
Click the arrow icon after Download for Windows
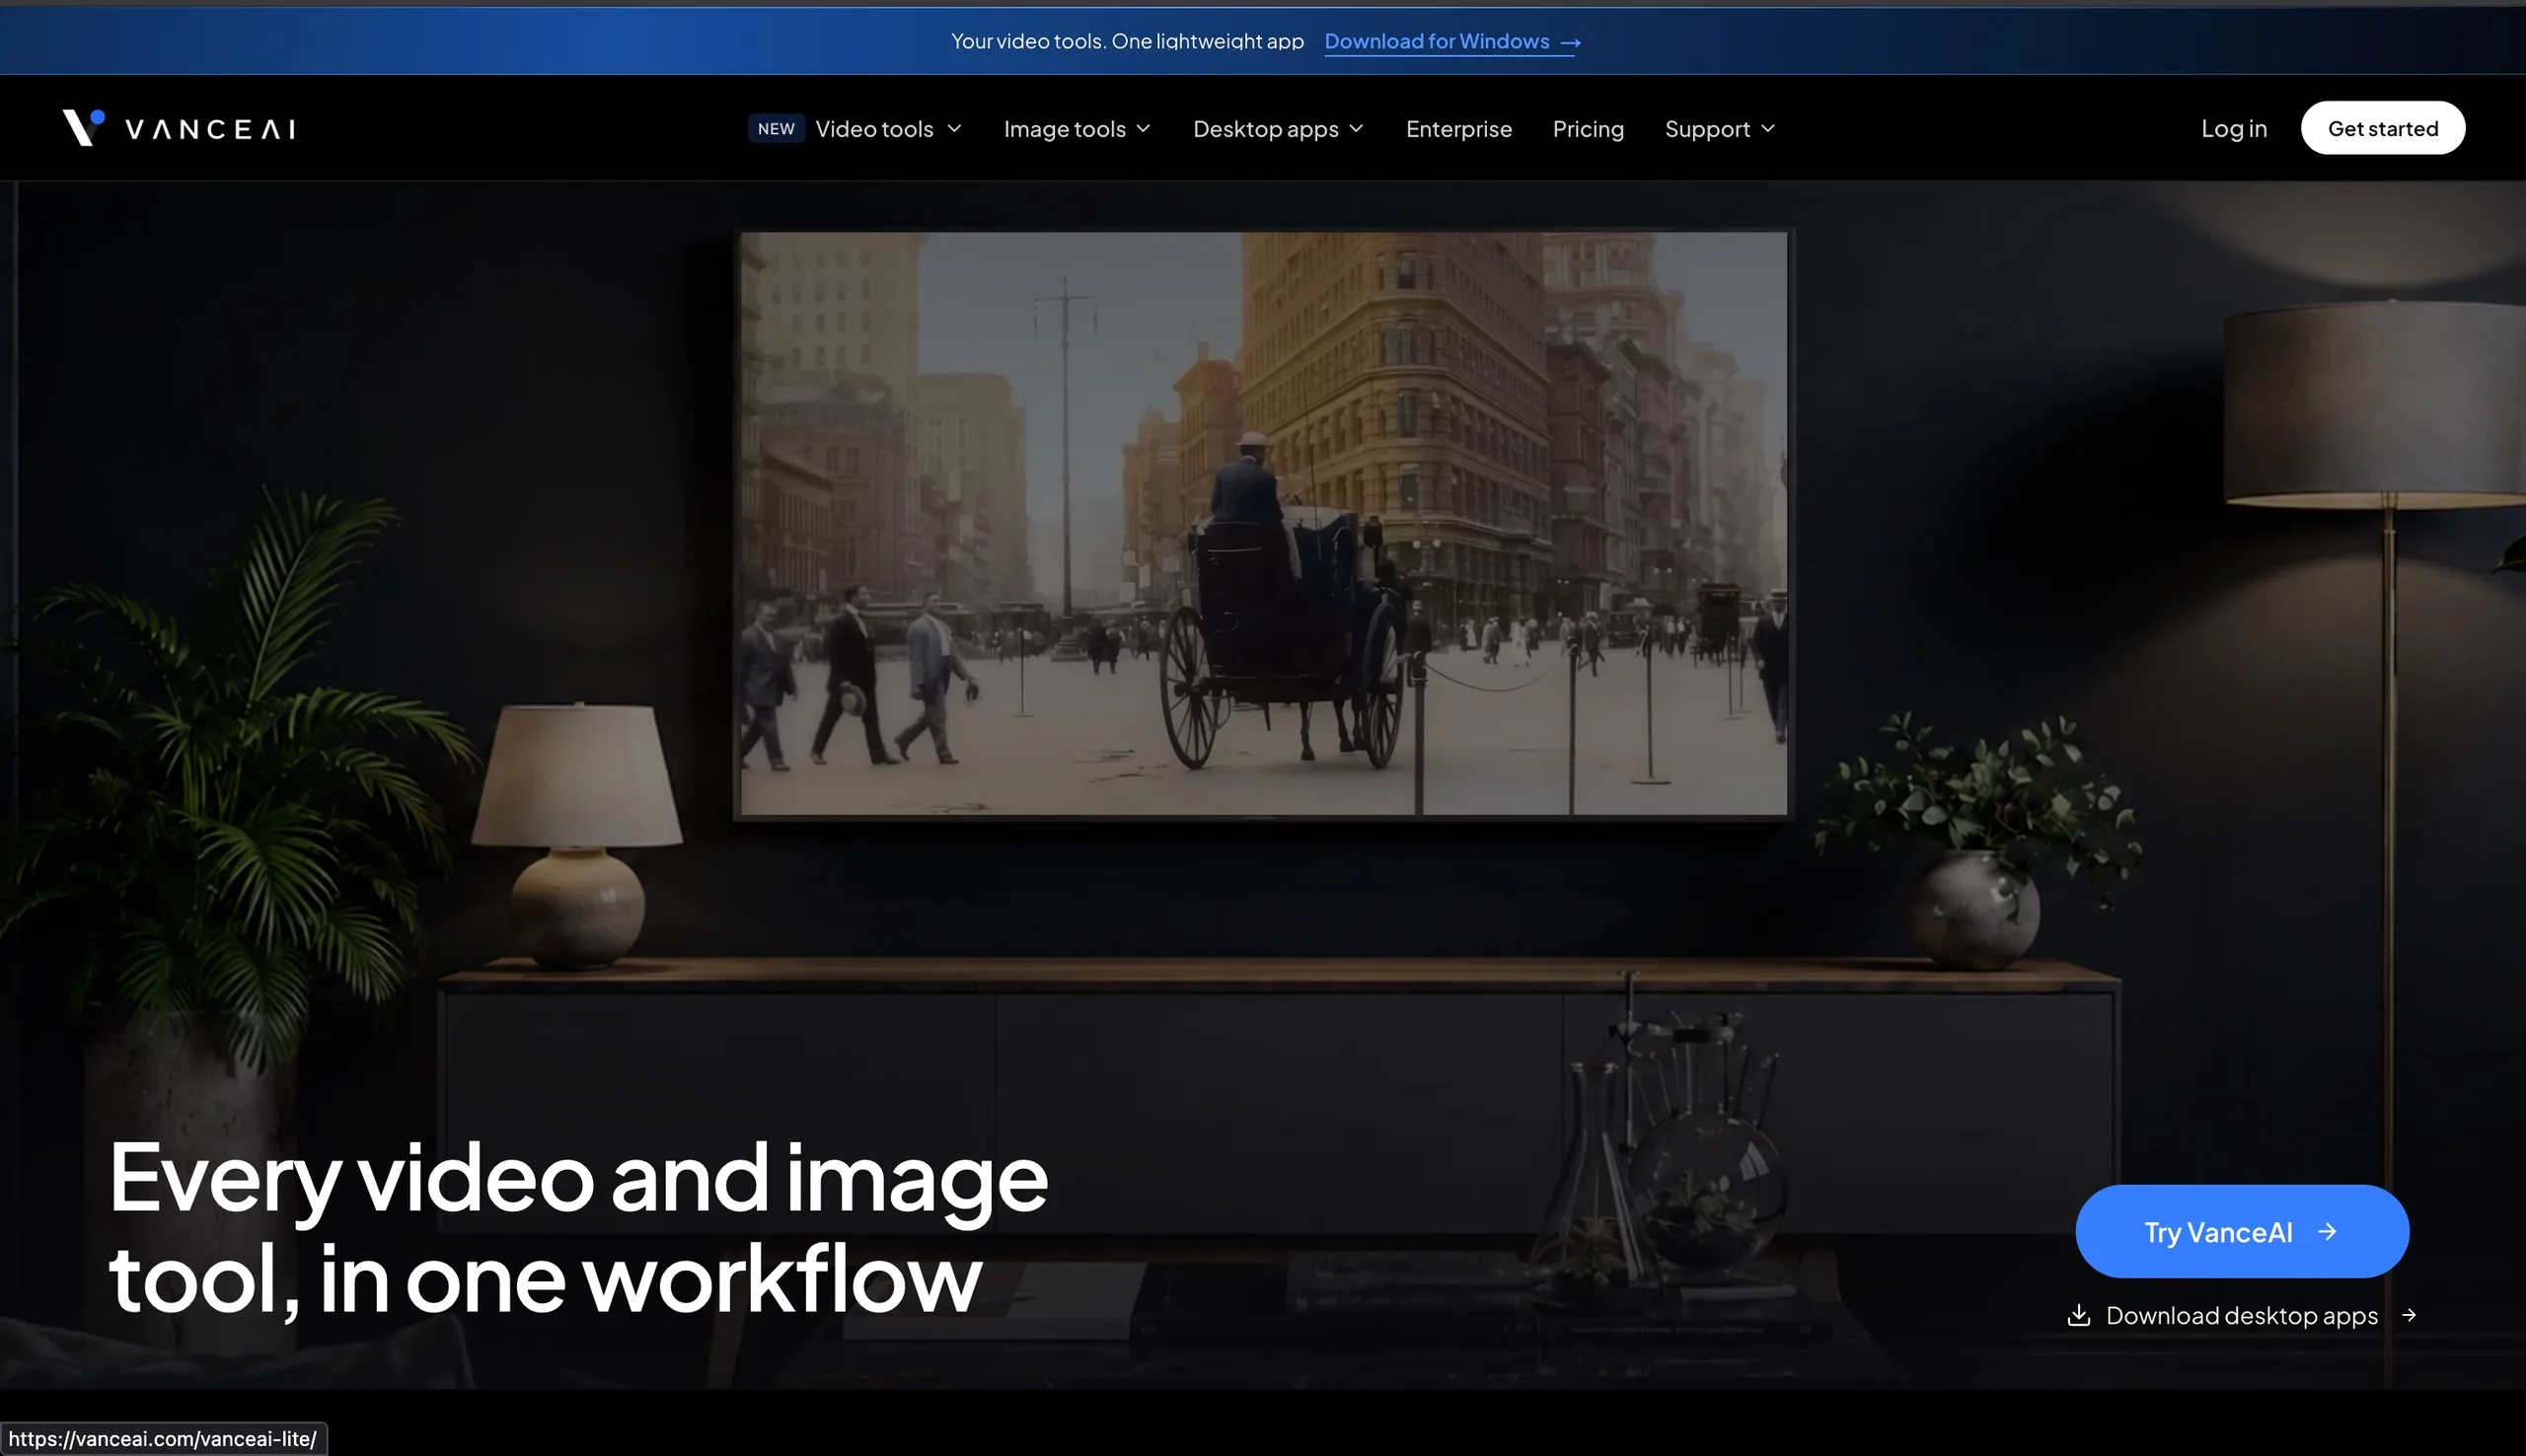pyautogui.click(x=1570, y=42)
